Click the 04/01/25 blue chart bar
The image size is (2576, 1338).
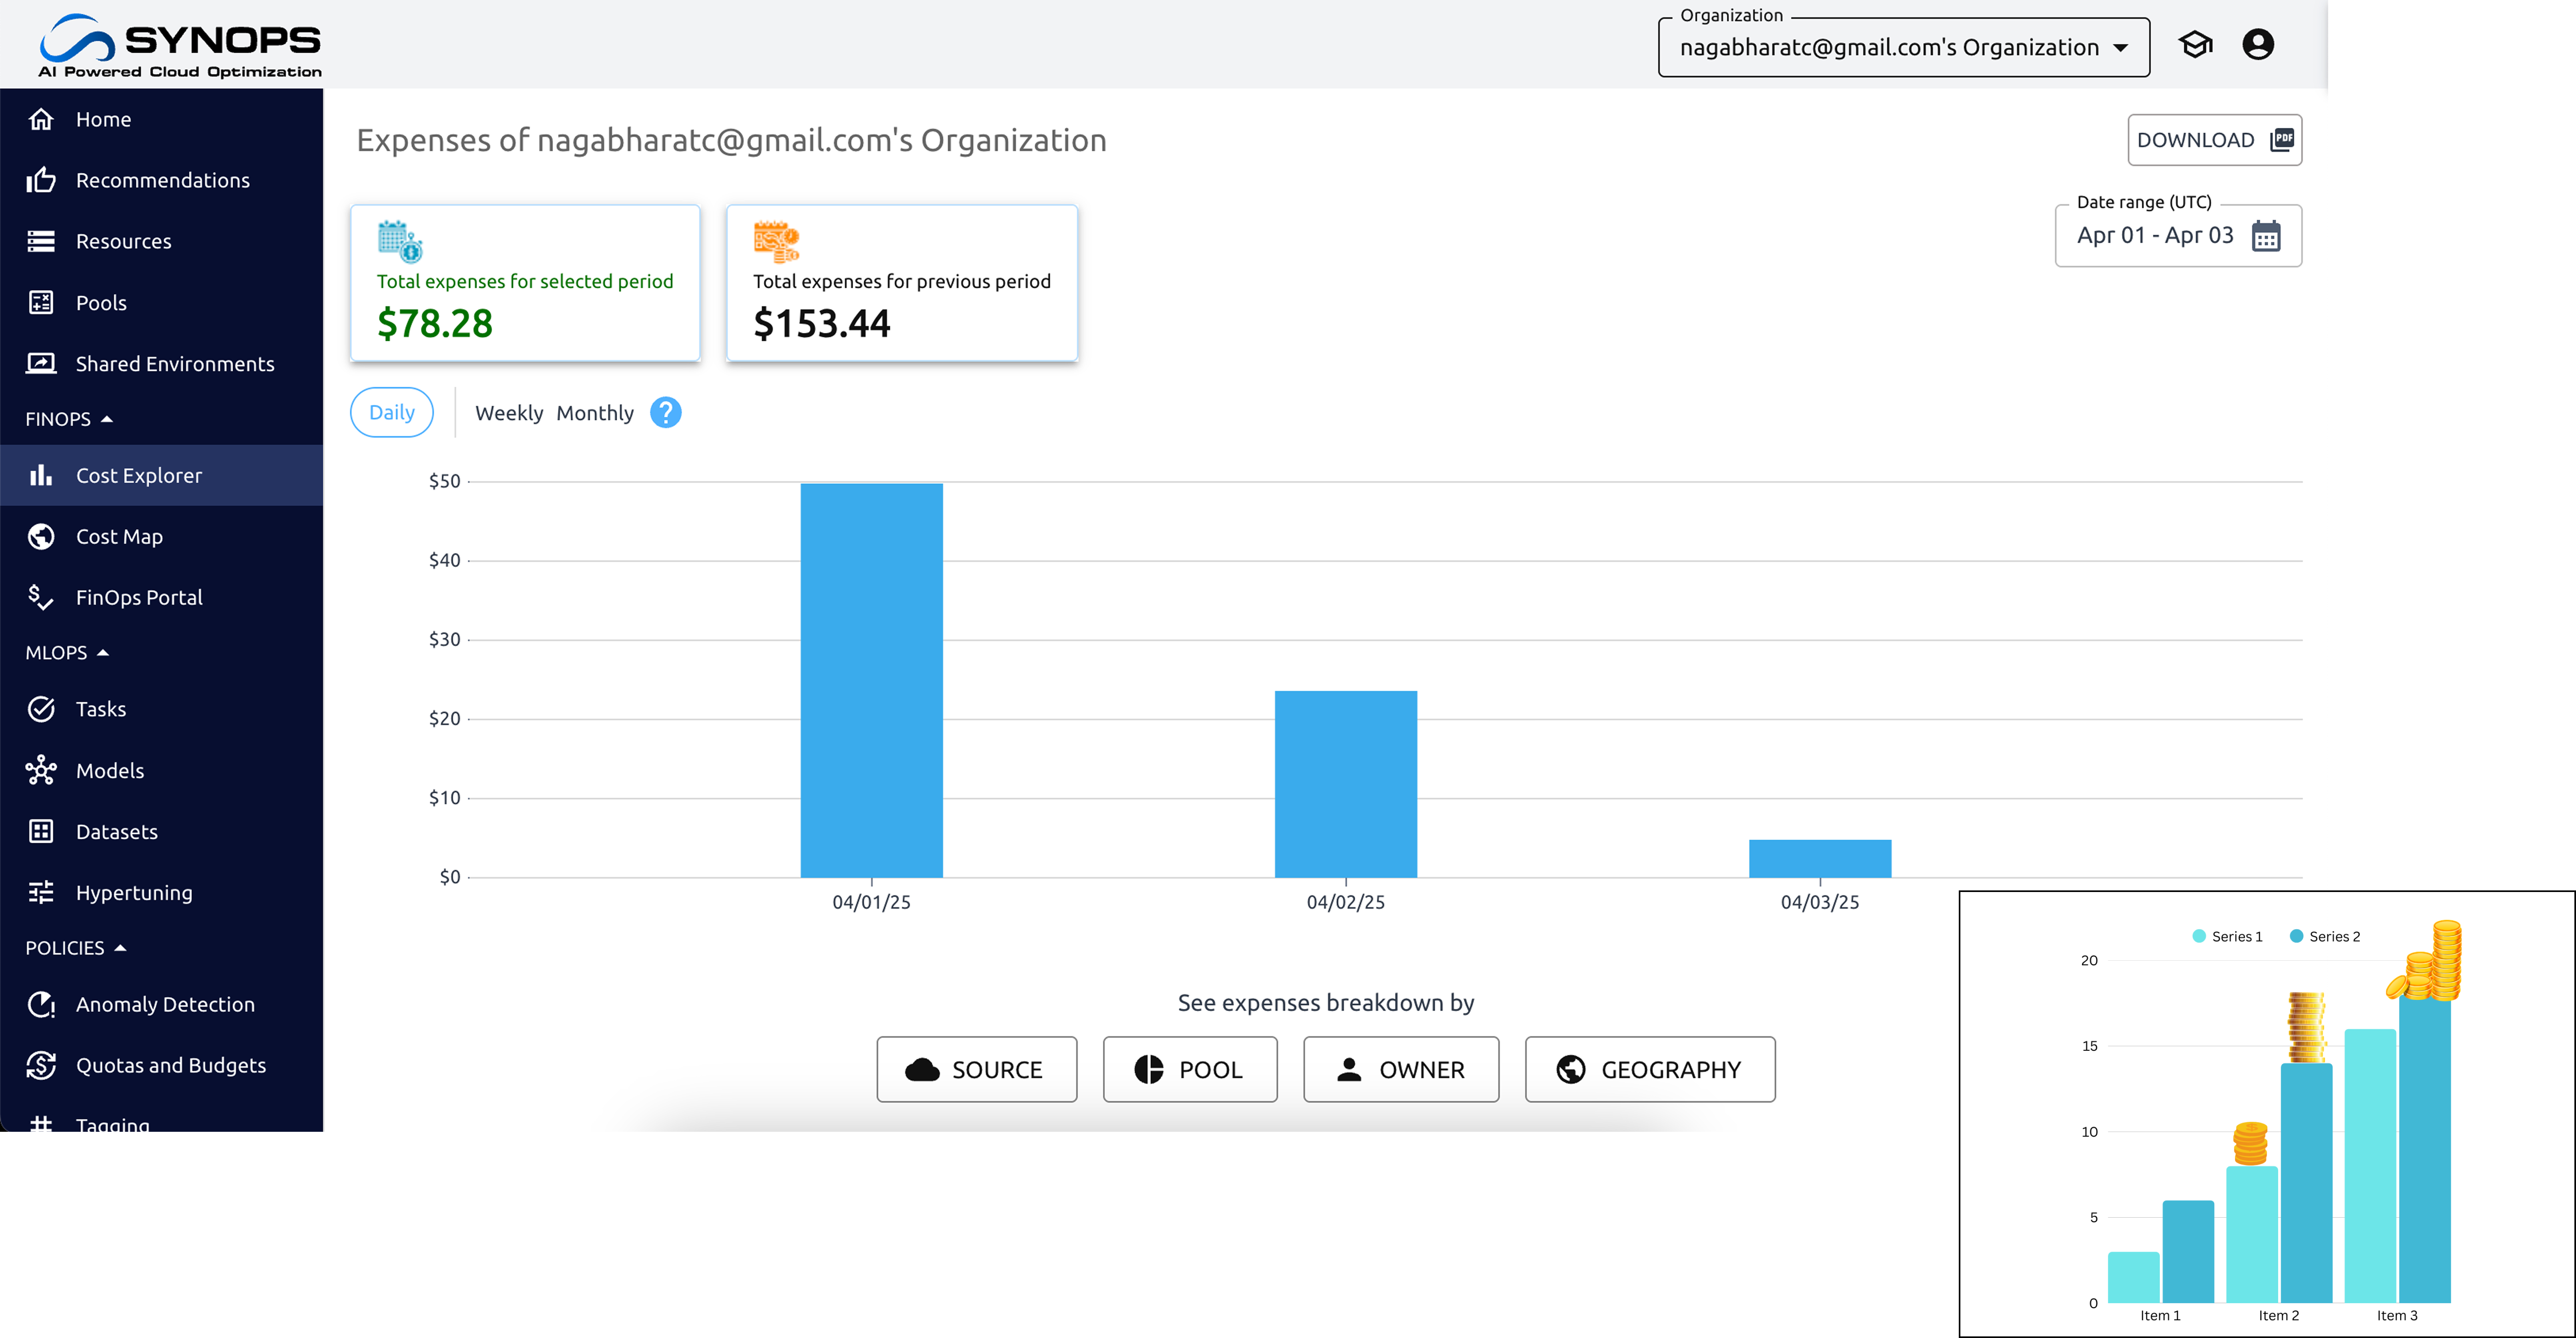tap(871, 680)
